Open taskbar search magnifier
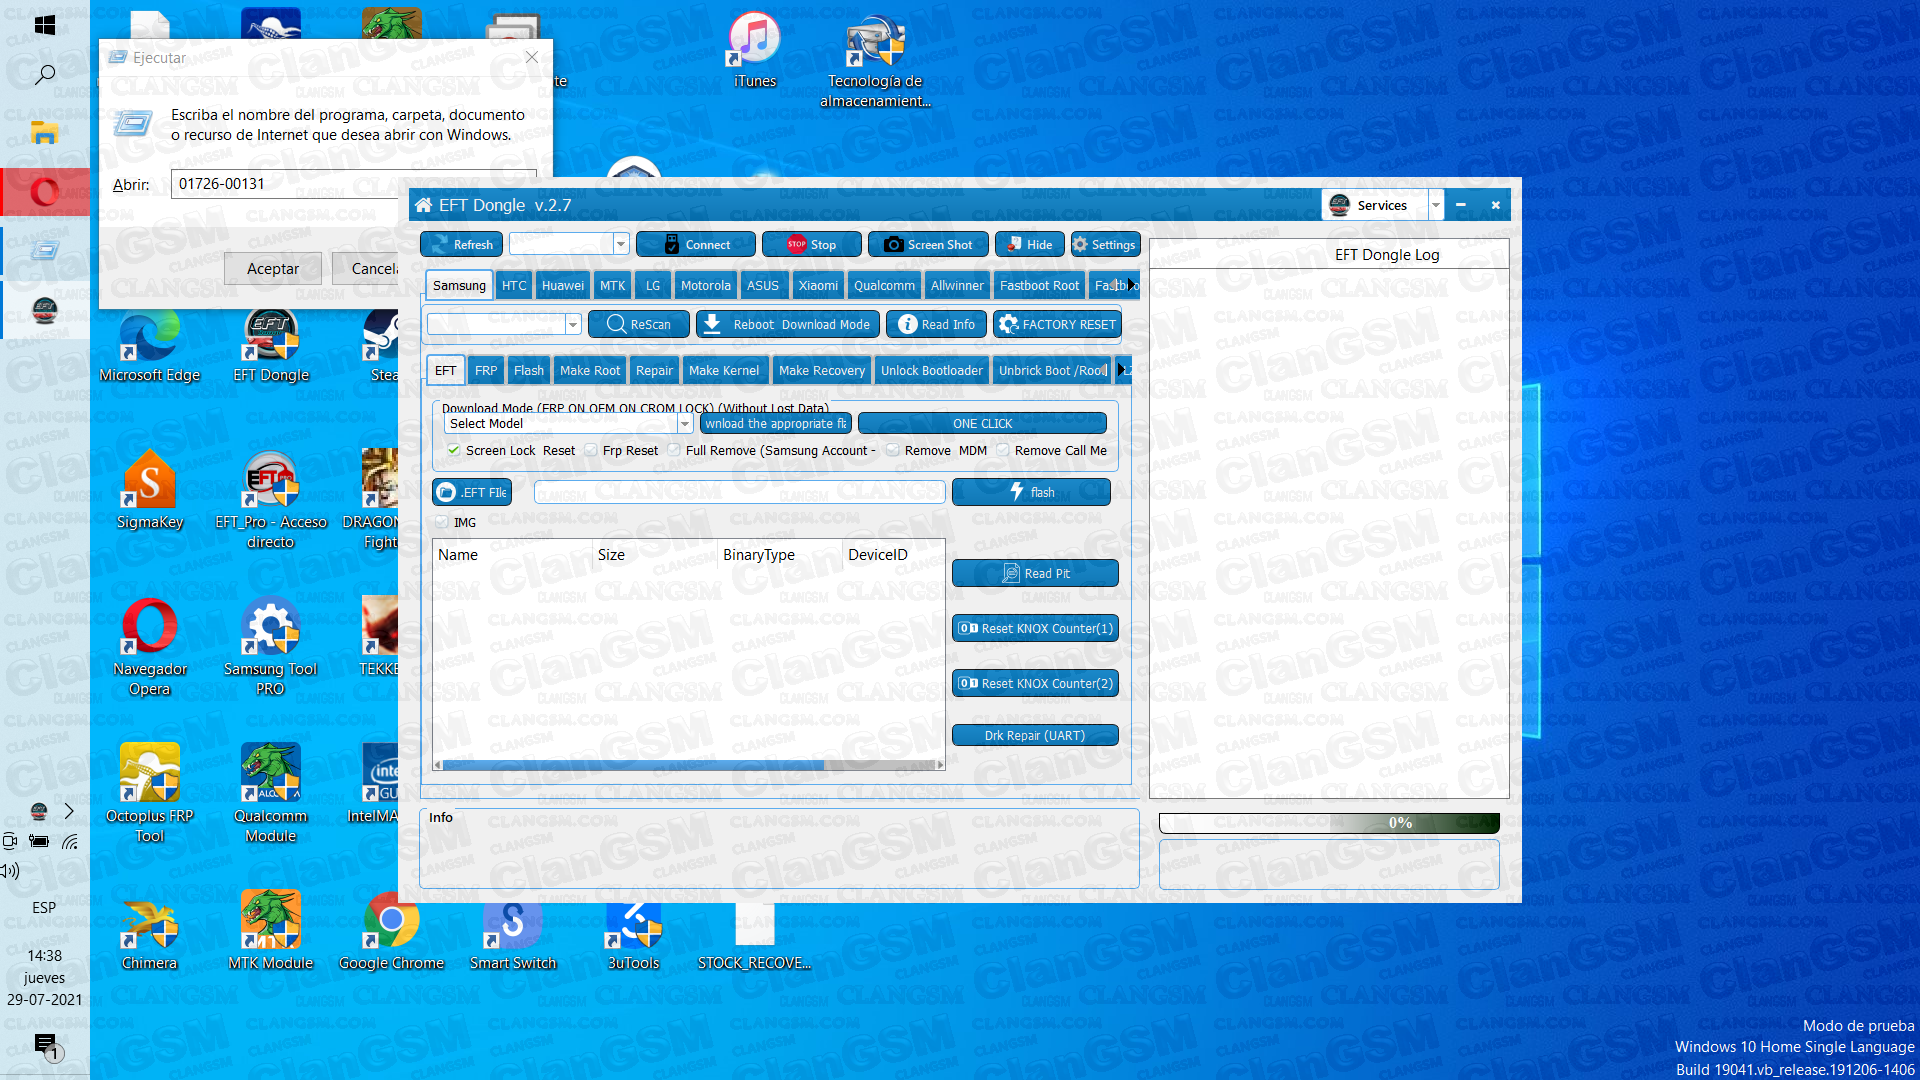This screenshot has height=1080, width=1920. pyautogui.click(x=44, y=74)
